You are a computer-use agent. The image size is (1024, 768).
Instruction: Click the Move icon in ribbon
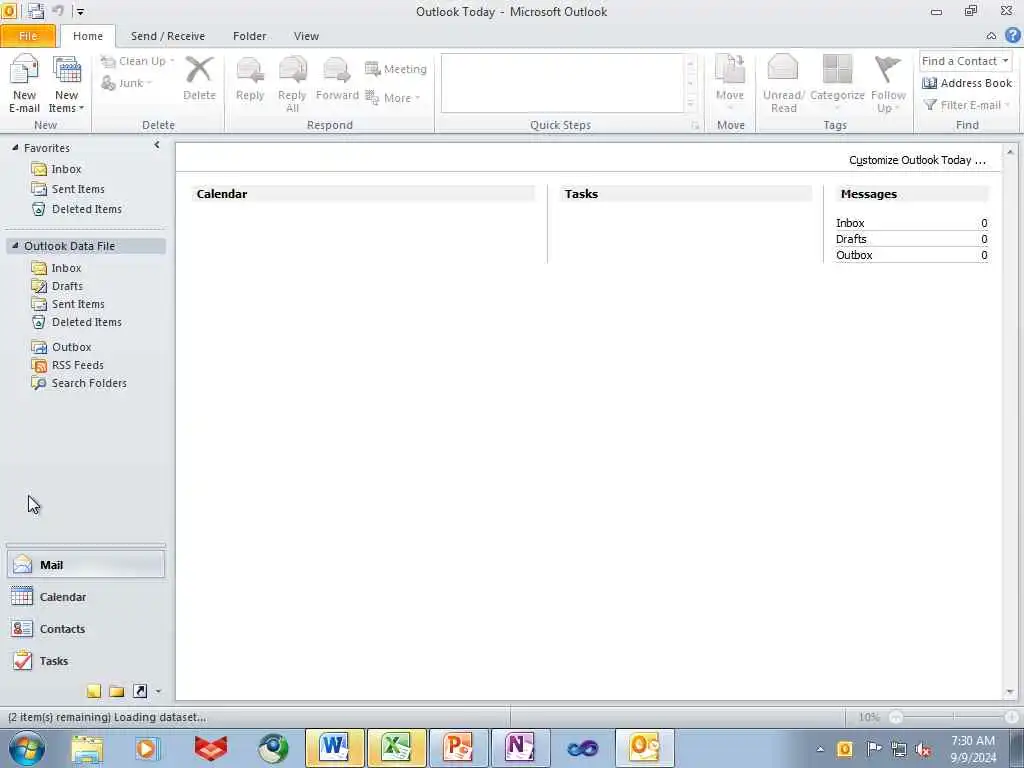pos(730,69)
